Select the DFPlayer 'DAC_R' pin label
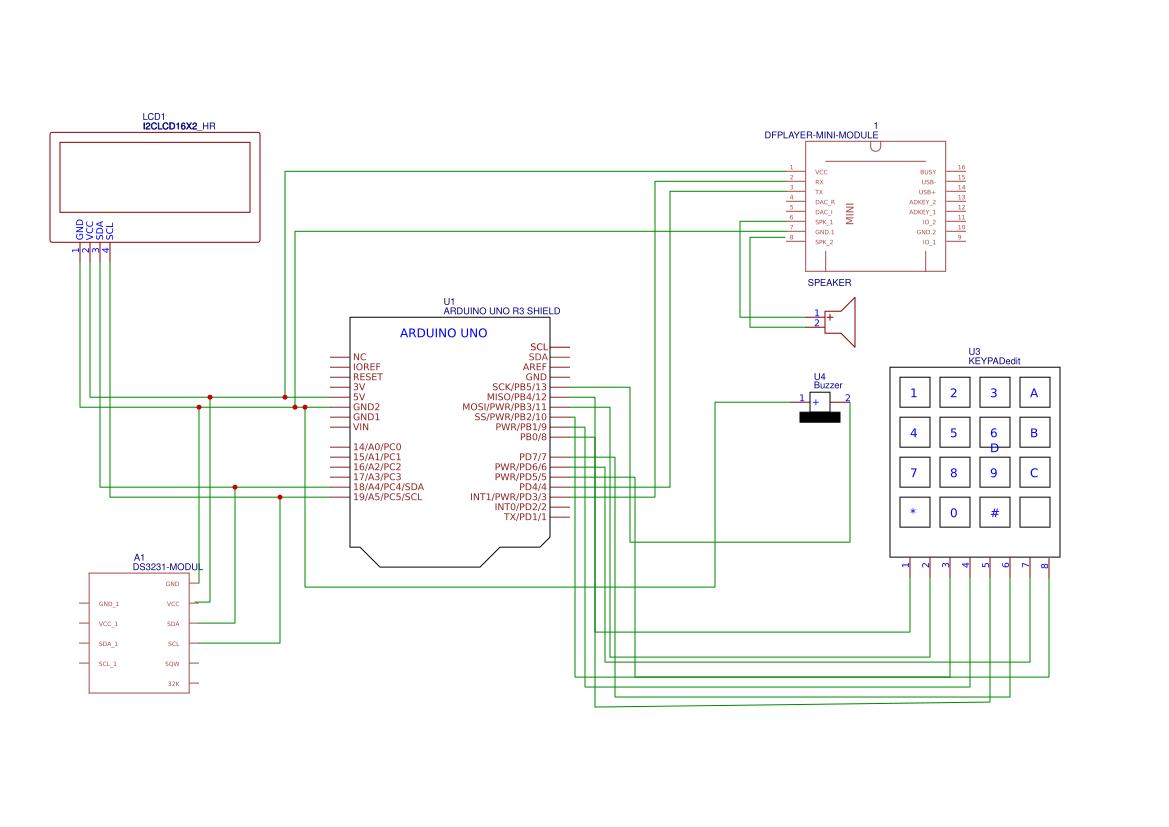Image resolution: width=1169 pixels, height=827 pixels. point(825,202)
